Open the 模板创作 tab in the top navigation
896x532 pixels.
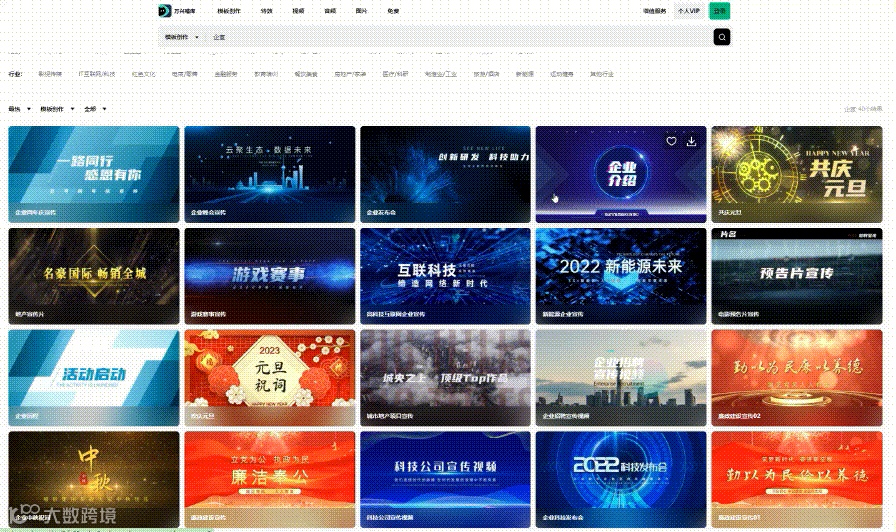(229, 11)
